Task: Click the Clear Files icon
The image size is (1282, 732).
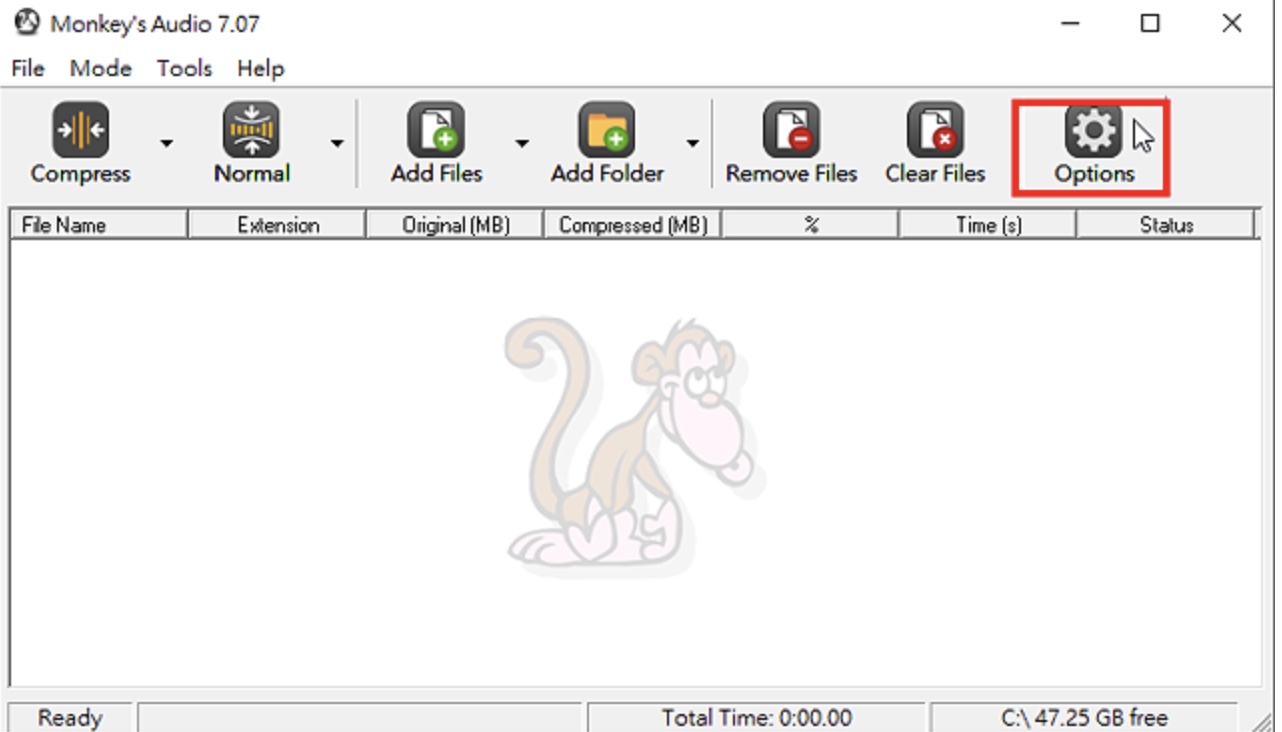Action: coord(935,130)
